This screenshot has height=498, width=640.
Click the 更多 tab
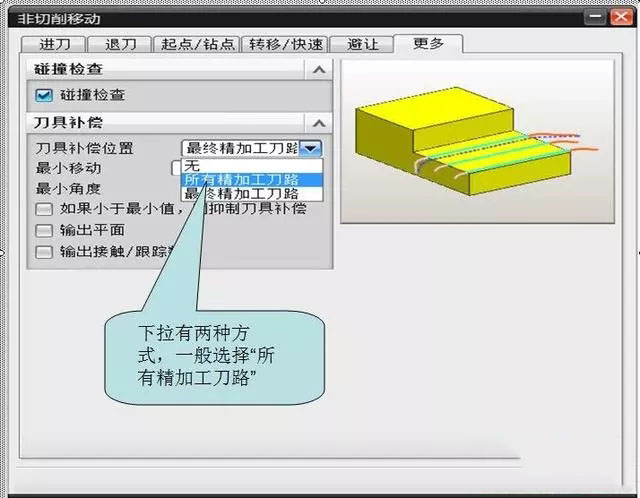(427, 43)
